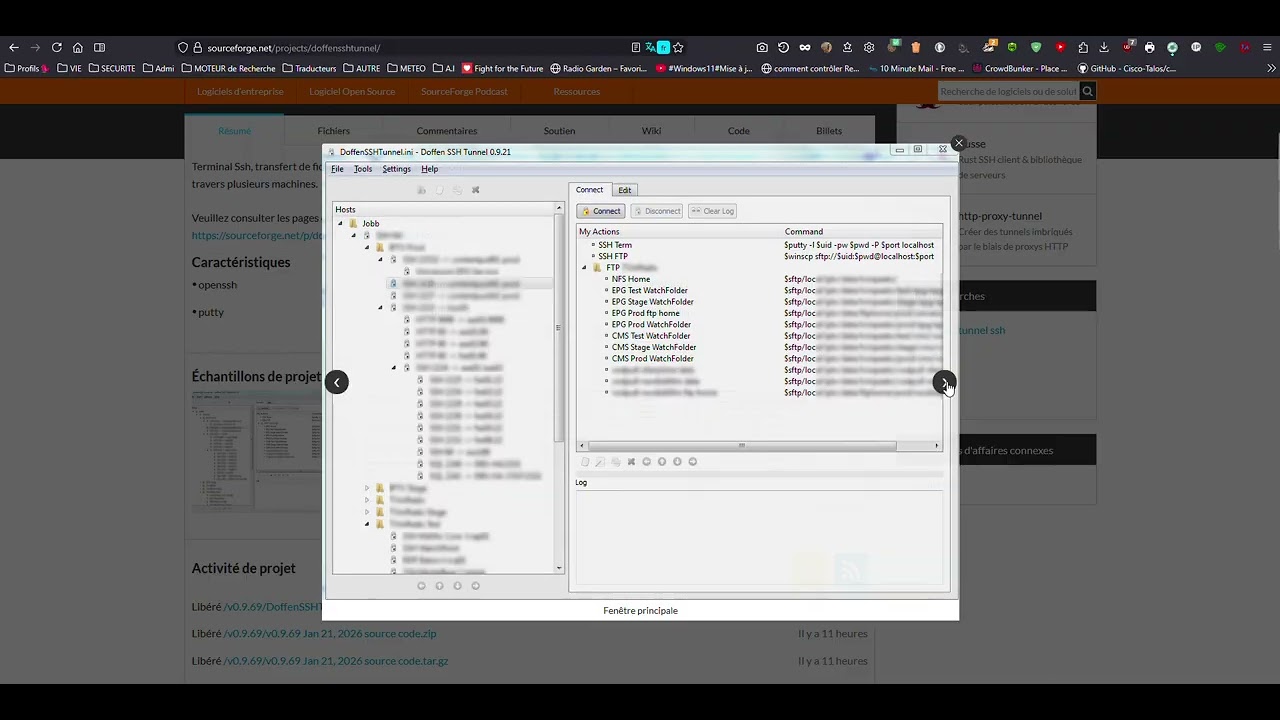This screenshot has width=1280, height=720.
Task: Select EPG Prod ftp home action
Action: (x=645, y=313)
